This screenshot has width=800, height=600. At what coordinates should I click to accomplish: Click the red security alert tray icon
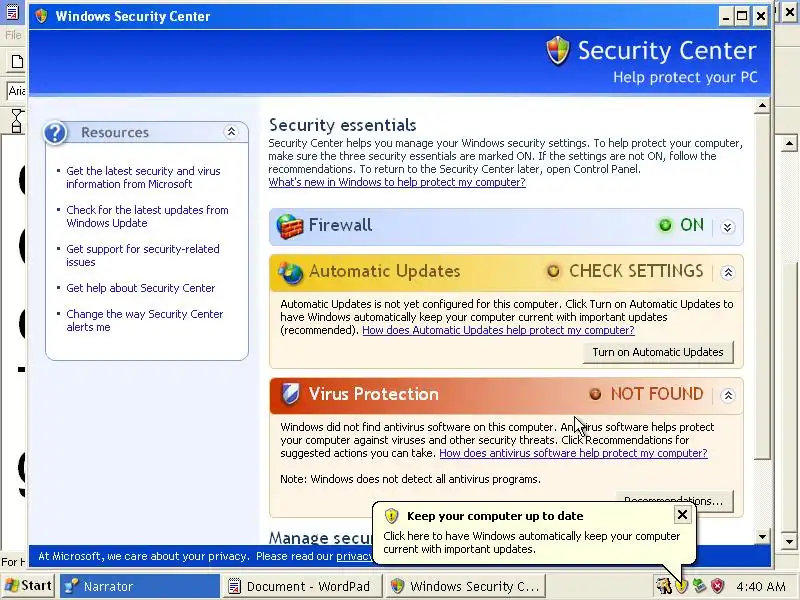pyautogui.click(x=718, y=586)
